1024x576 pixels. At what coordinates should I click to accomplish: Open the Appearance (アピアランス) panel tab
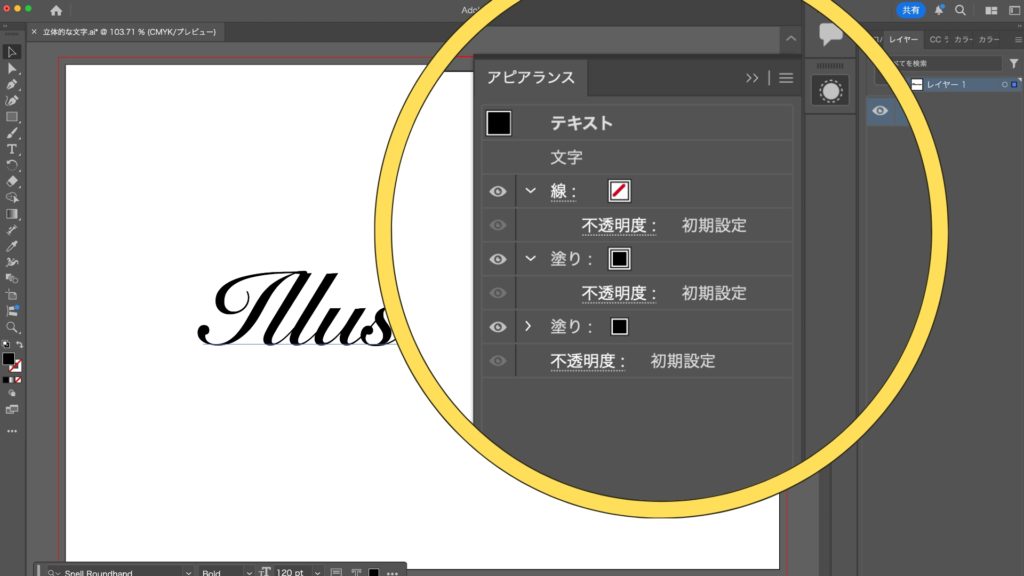(x=530, y=78)
